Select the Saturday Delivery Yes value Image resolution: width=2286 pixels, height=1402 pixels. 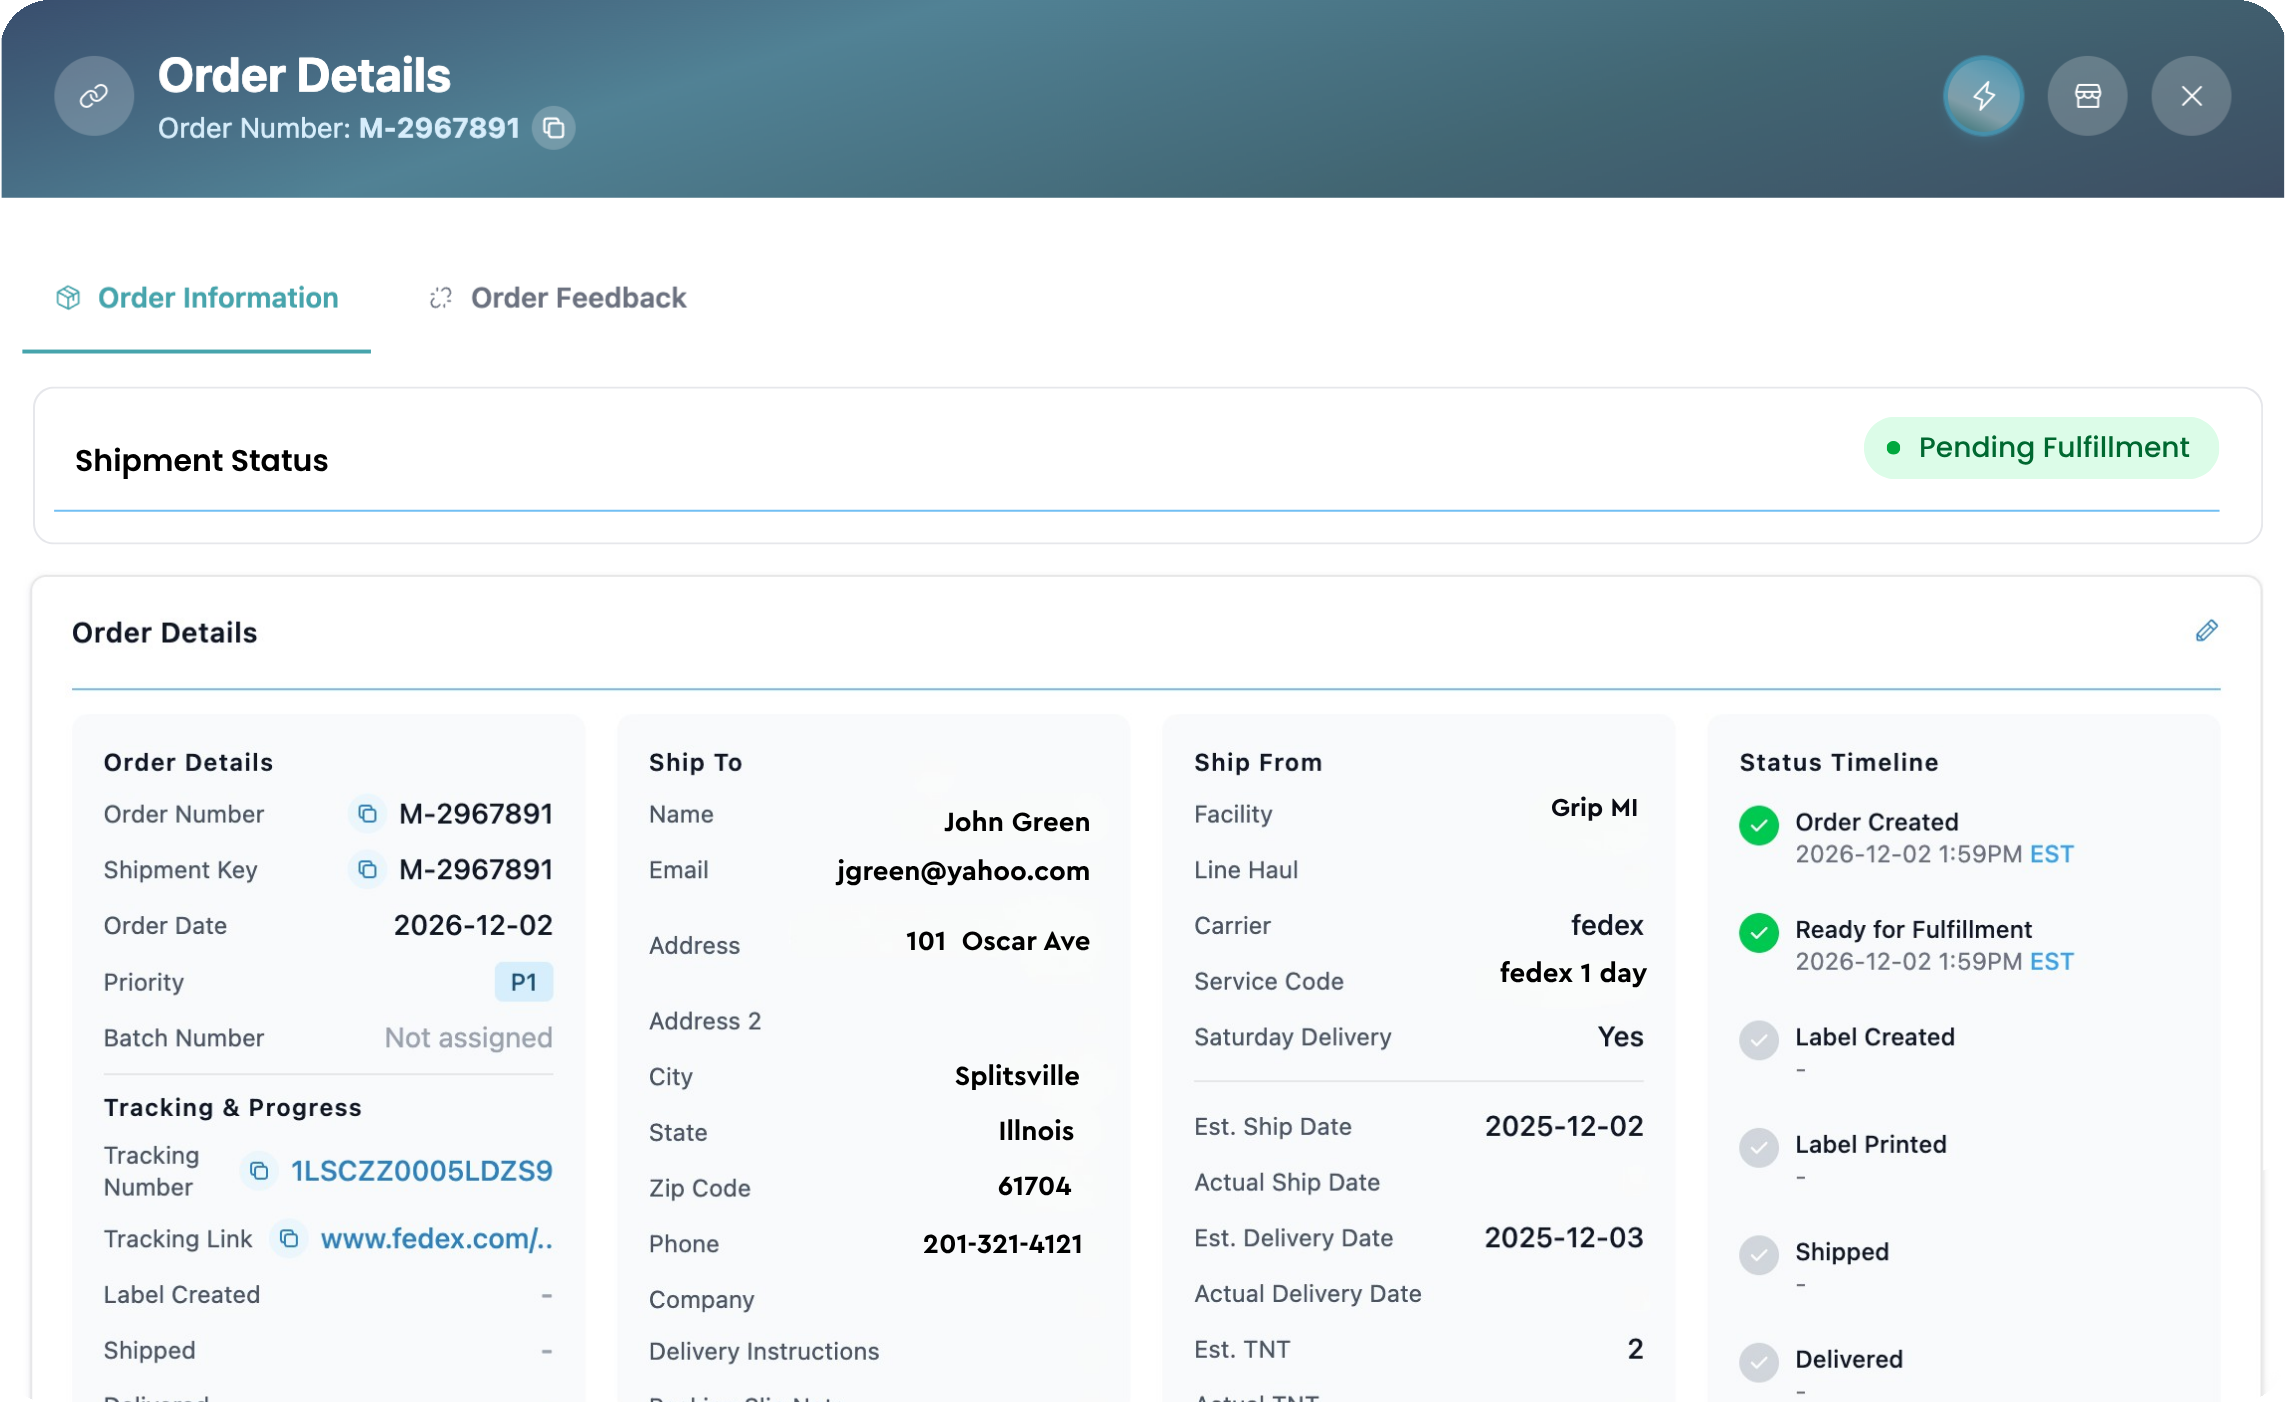click(x=1620, y=1037)
